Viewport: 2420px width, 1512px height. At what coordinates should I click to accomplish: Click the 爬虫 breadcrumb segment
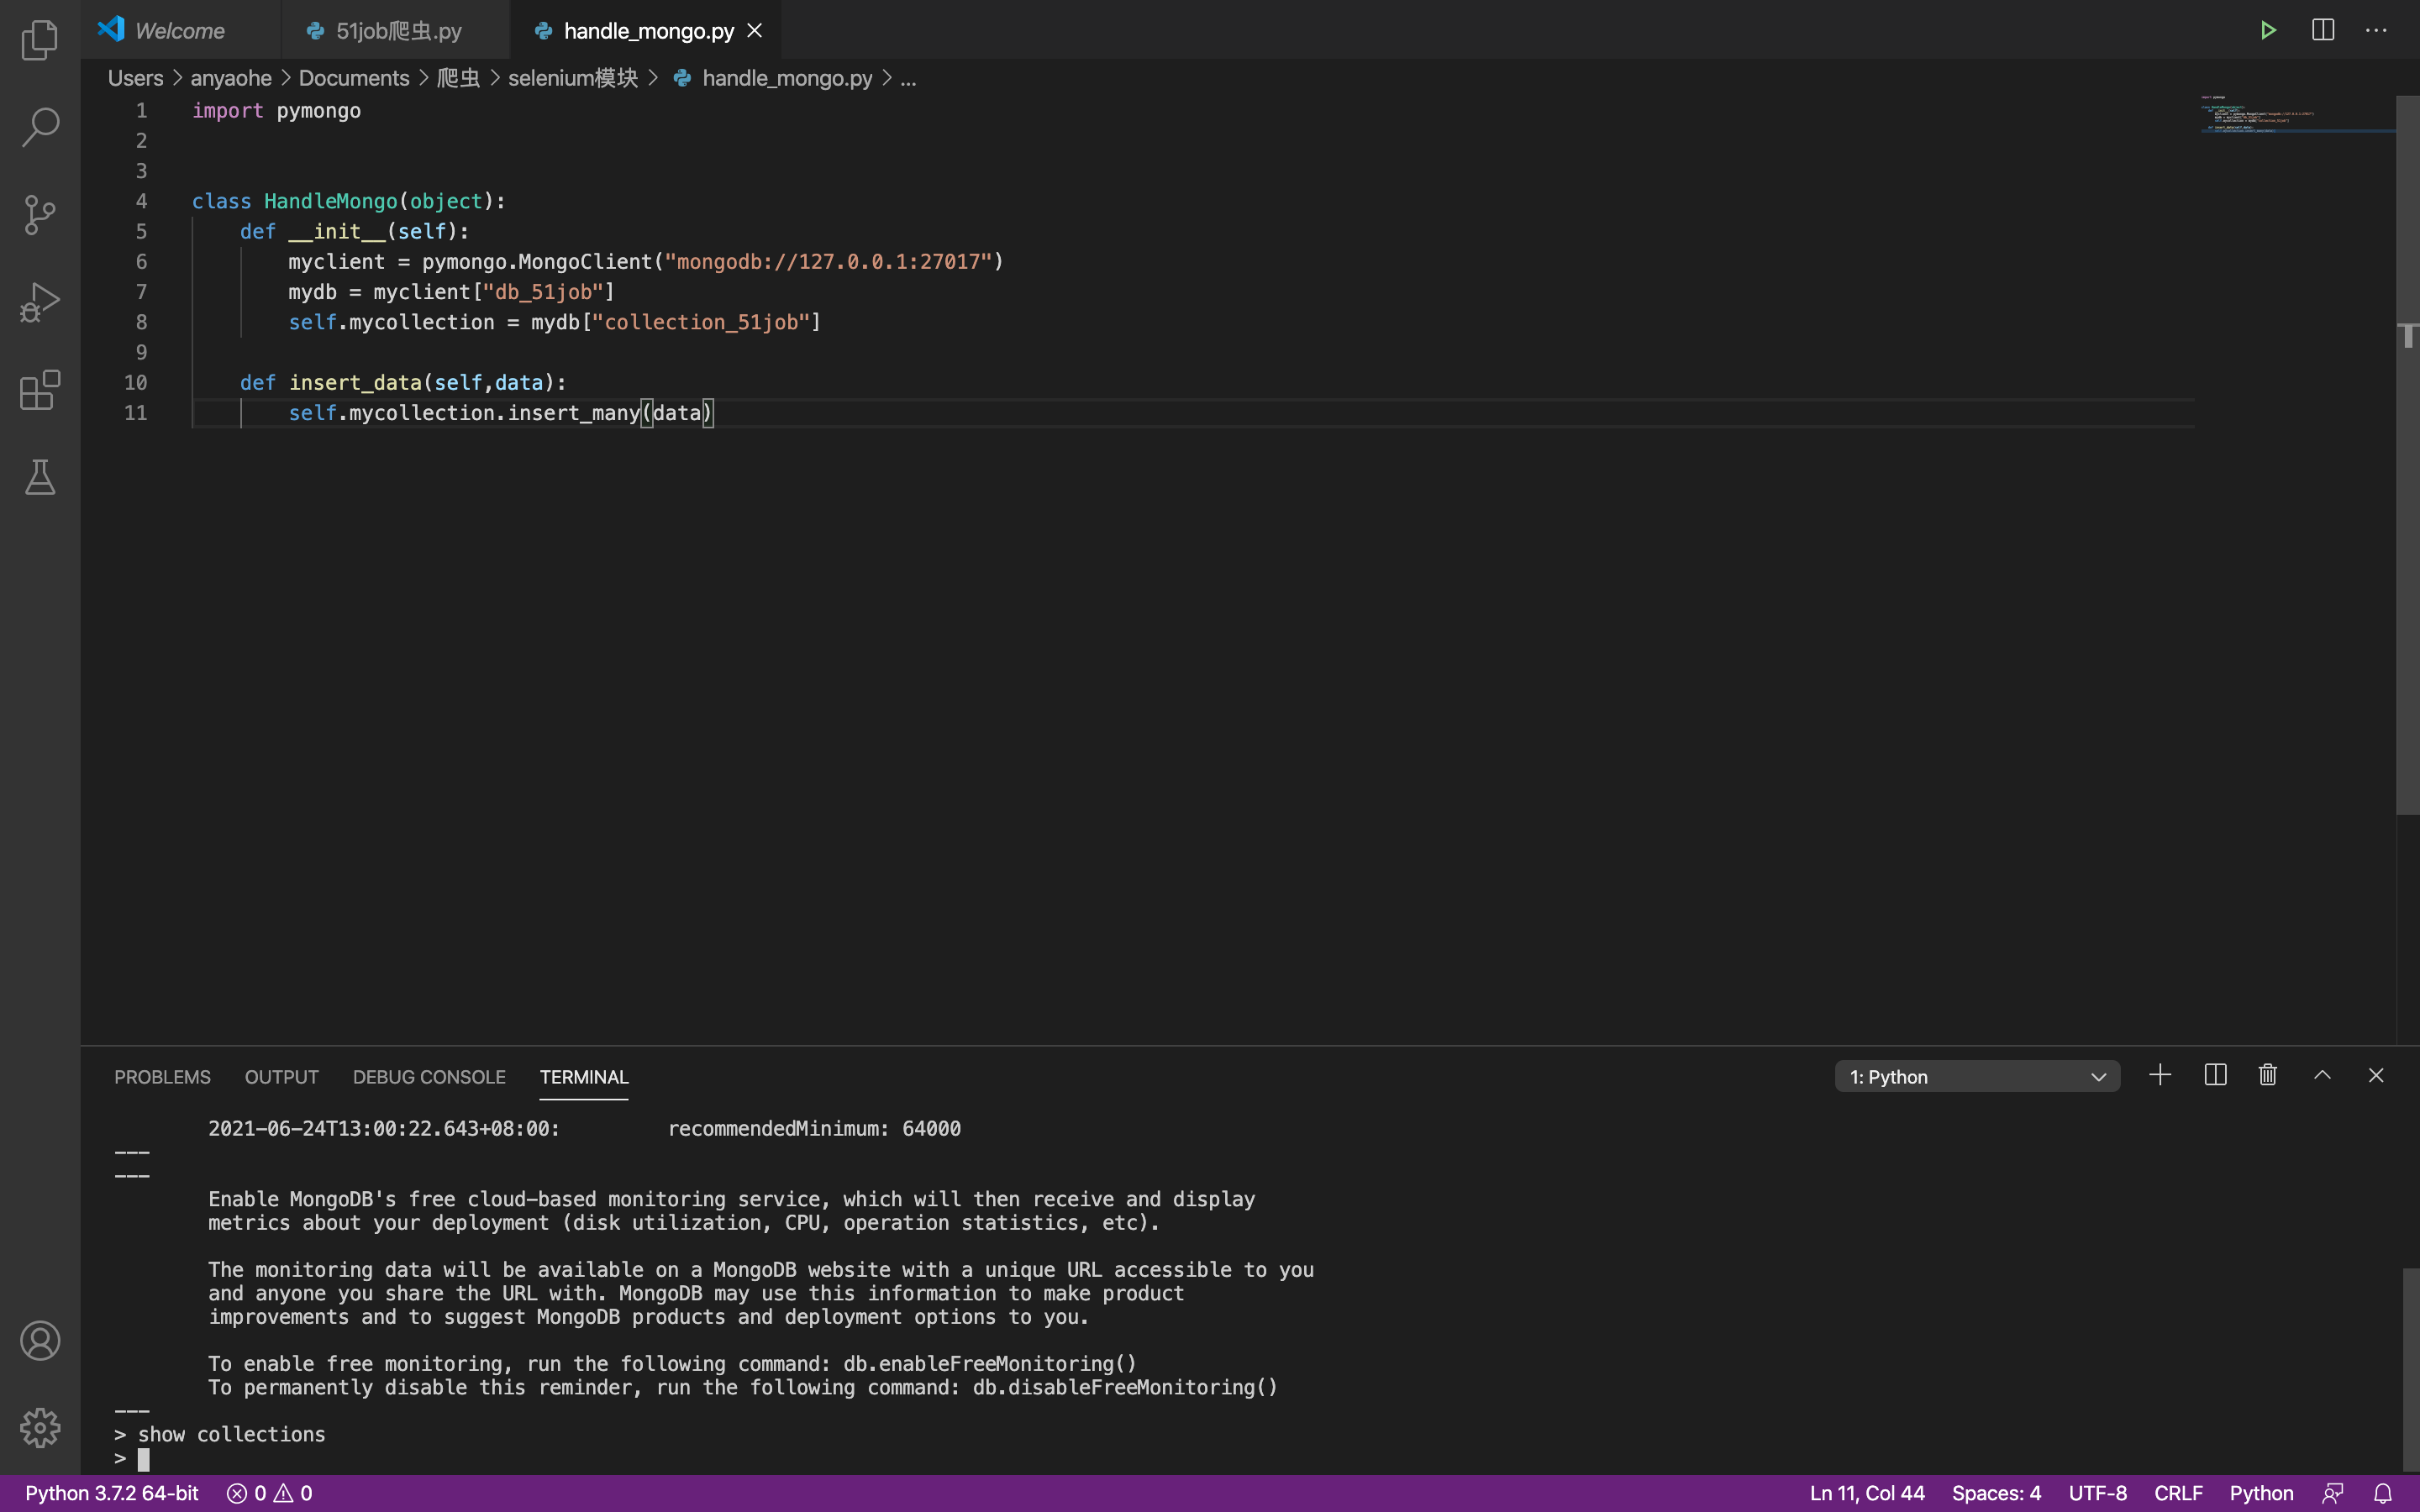tap(458, 78)
